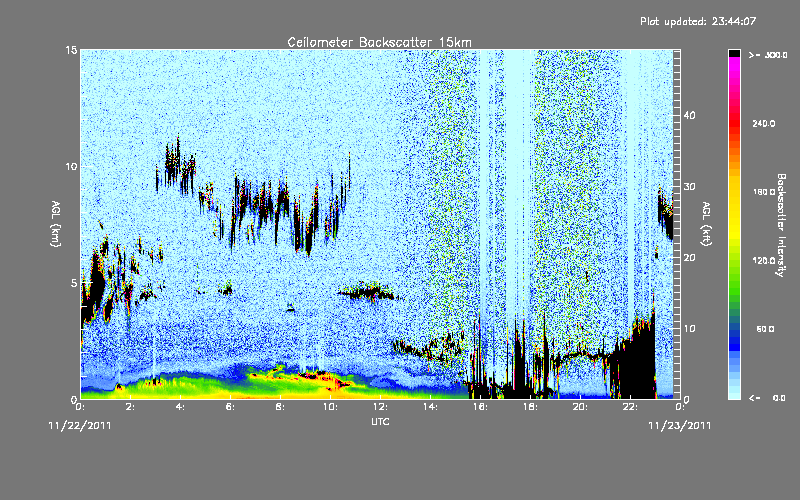The height and width of the screenshot is (500, 800).
Task: Click the '10:' hour tick on the time axis
Action: coord(331,407)
